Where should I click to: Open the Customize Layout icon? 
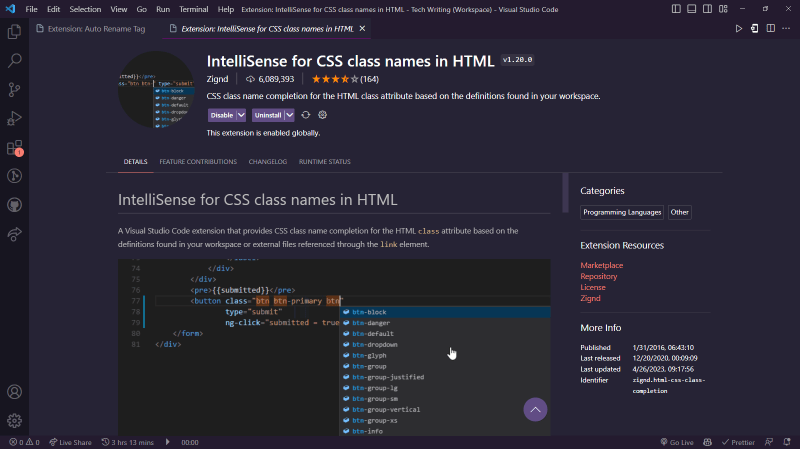click(723, 9)
